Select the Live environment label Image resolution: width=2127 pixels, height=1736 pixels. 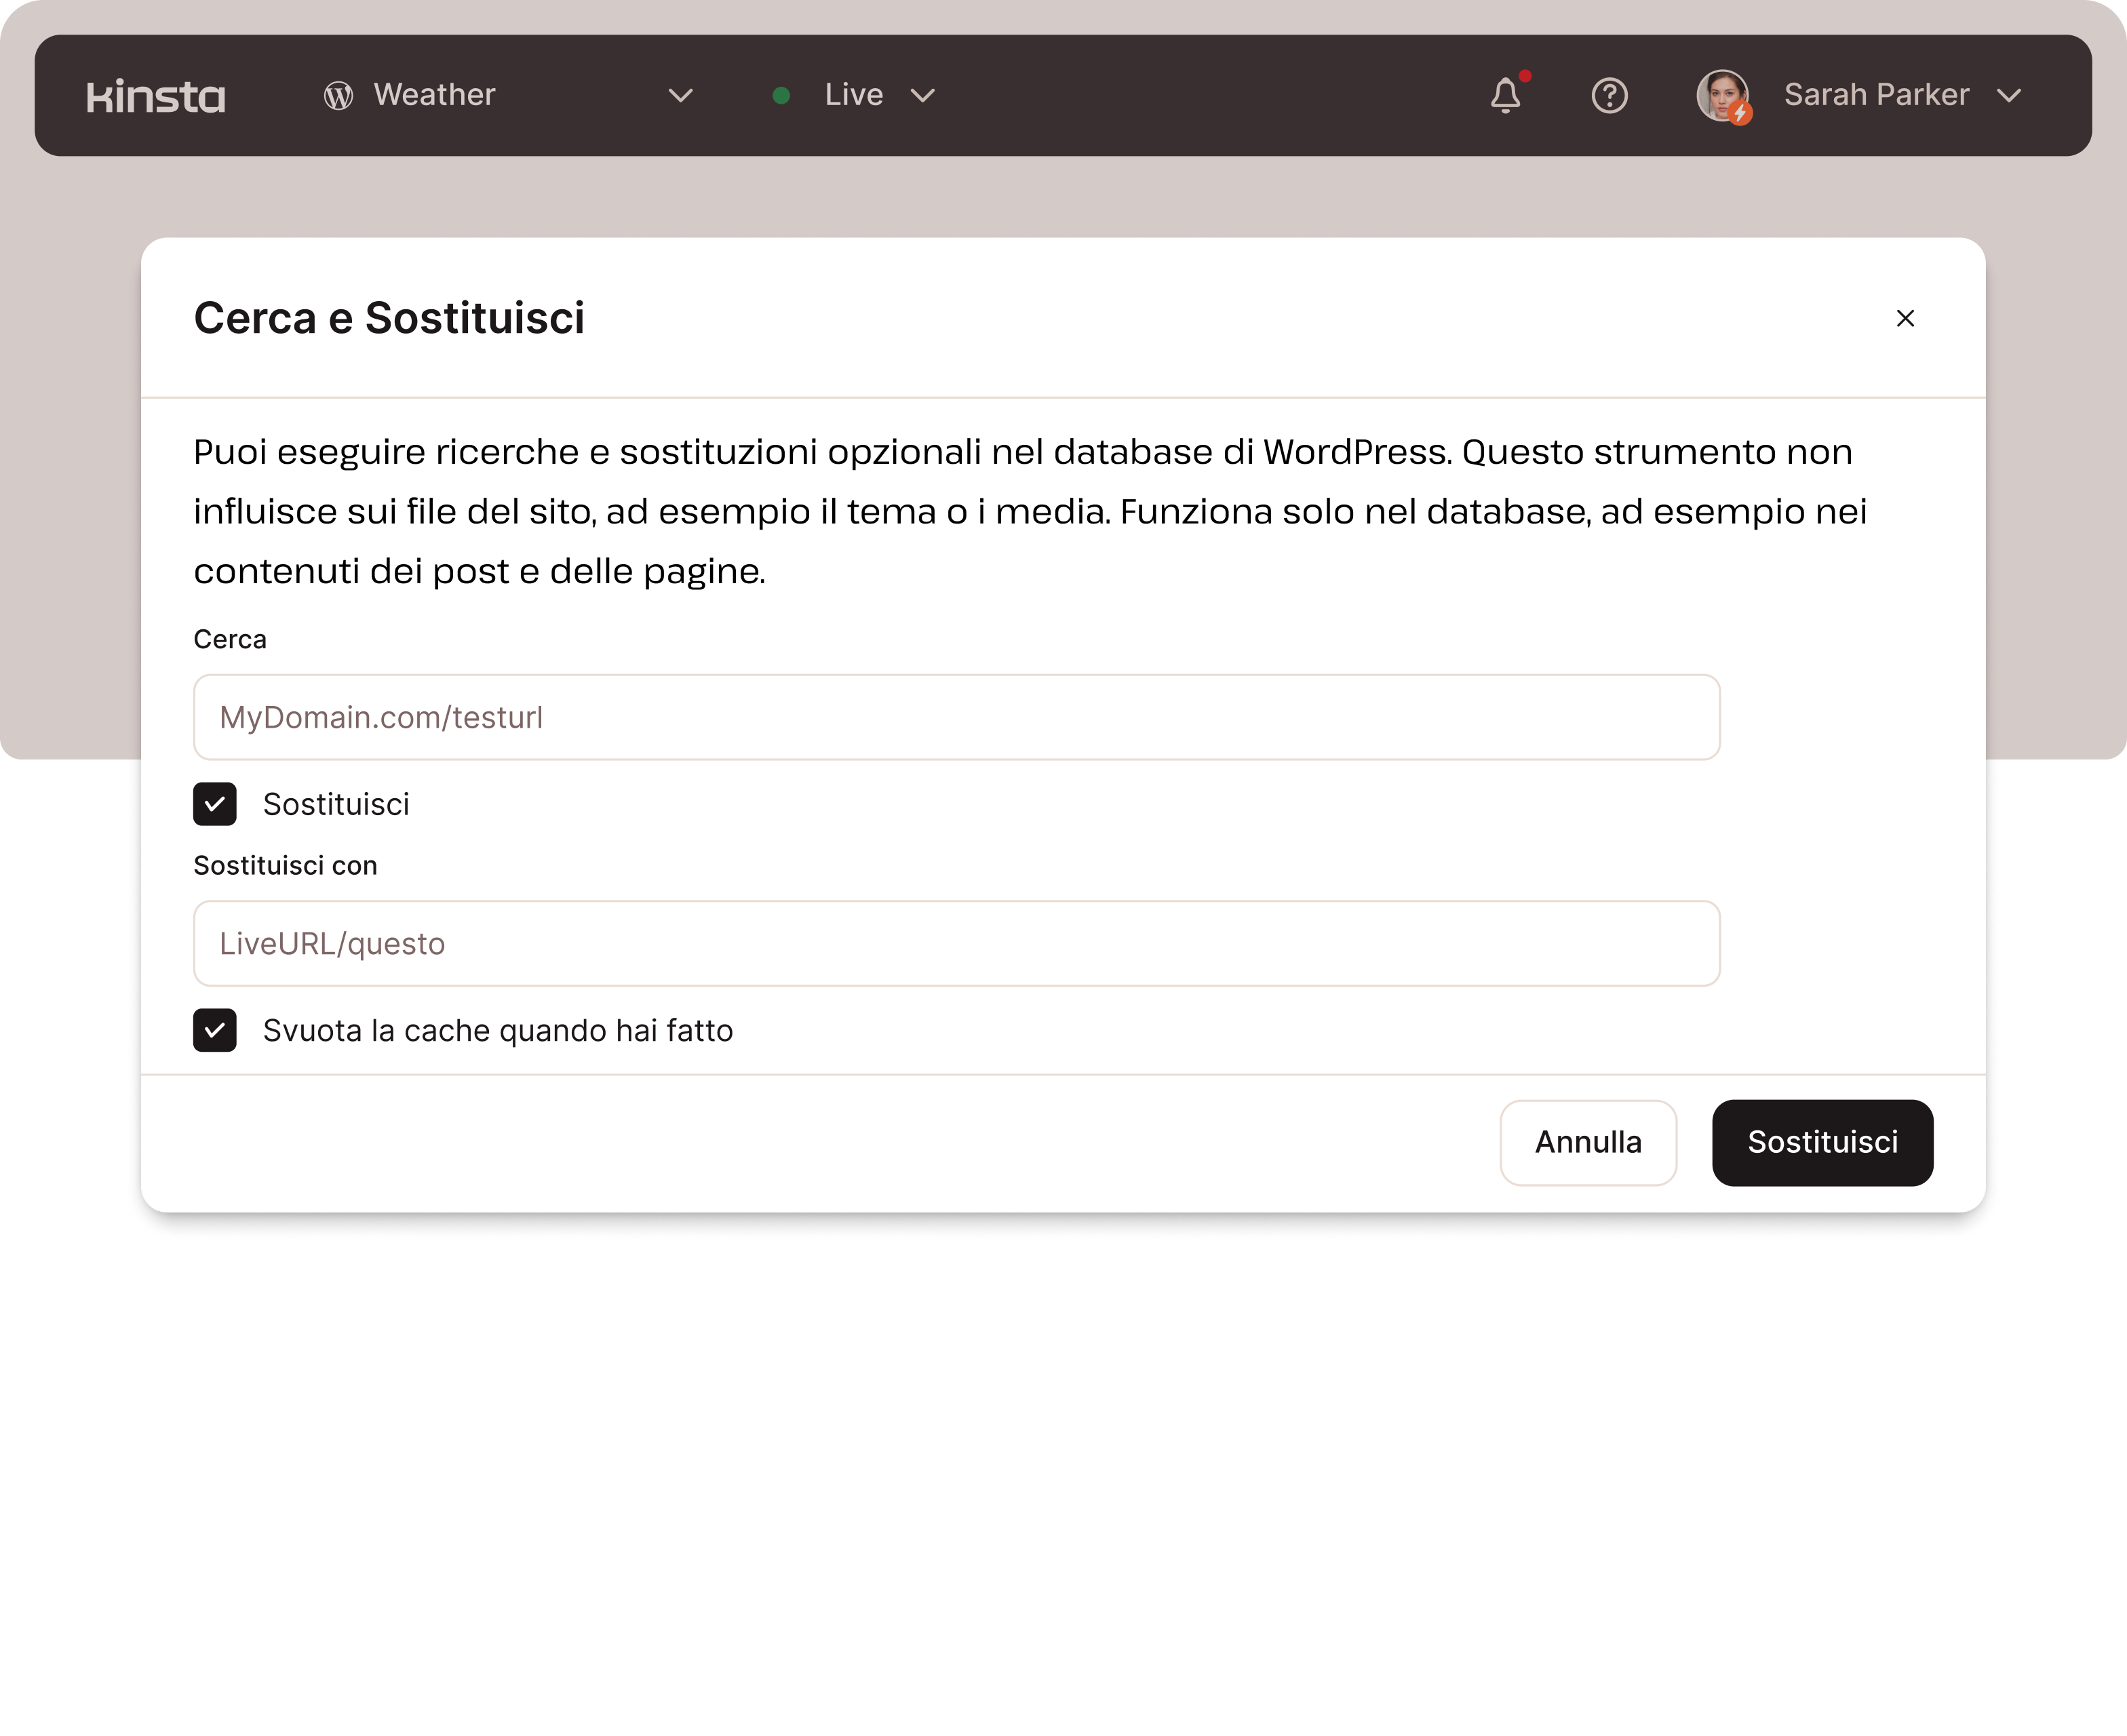coord(853,95)
